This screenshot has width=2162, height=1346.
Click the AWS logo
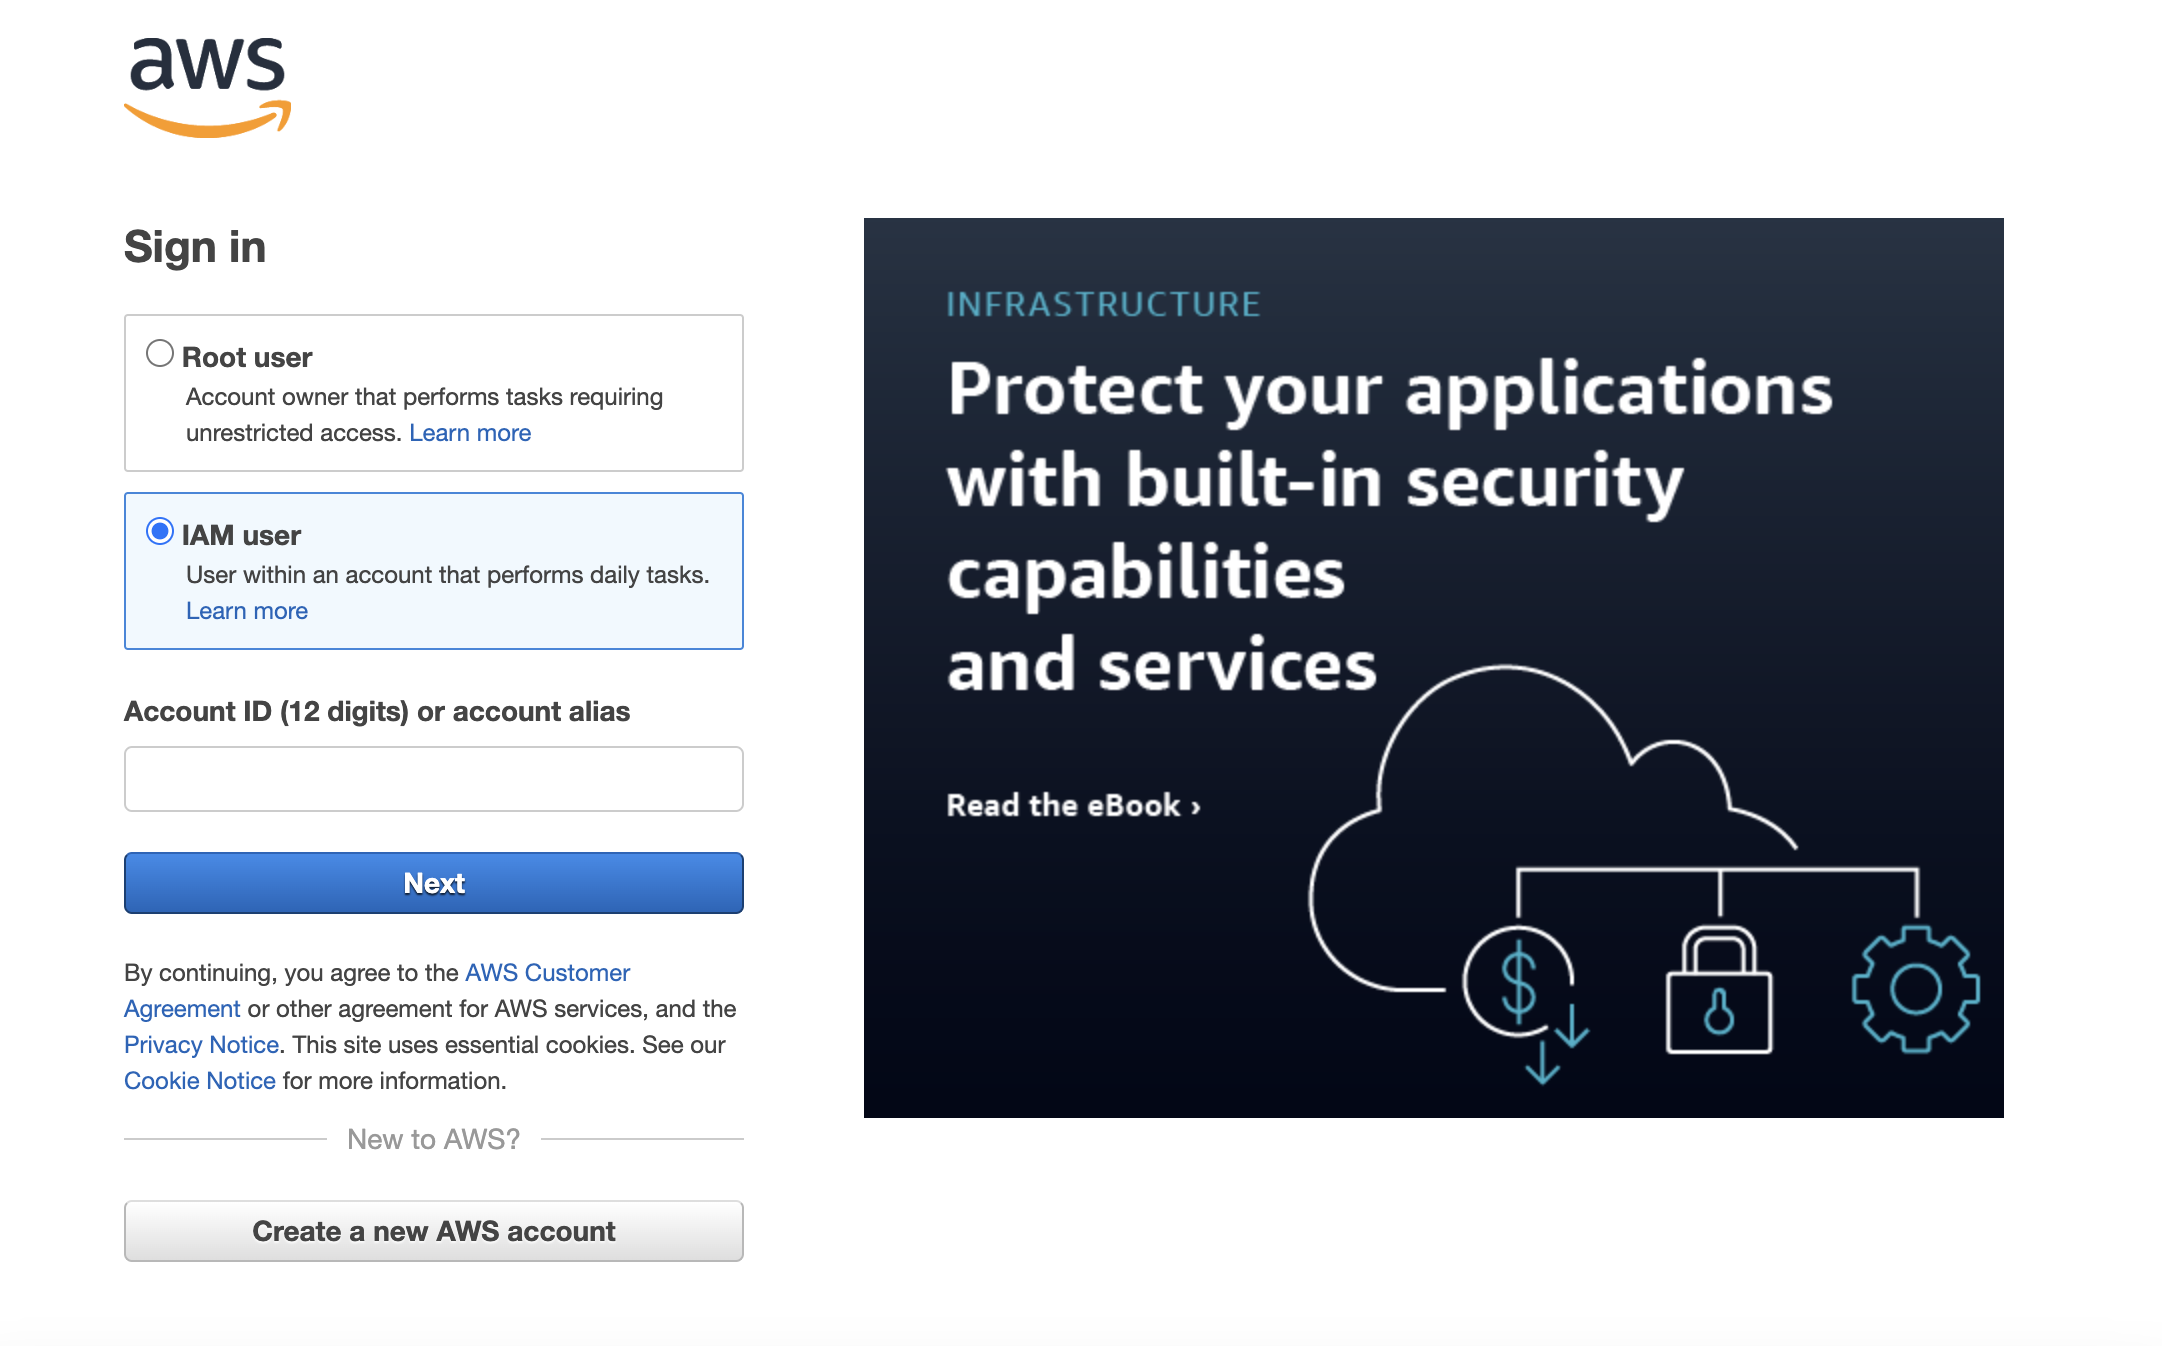pyautogui.click(x=207, y=87)
